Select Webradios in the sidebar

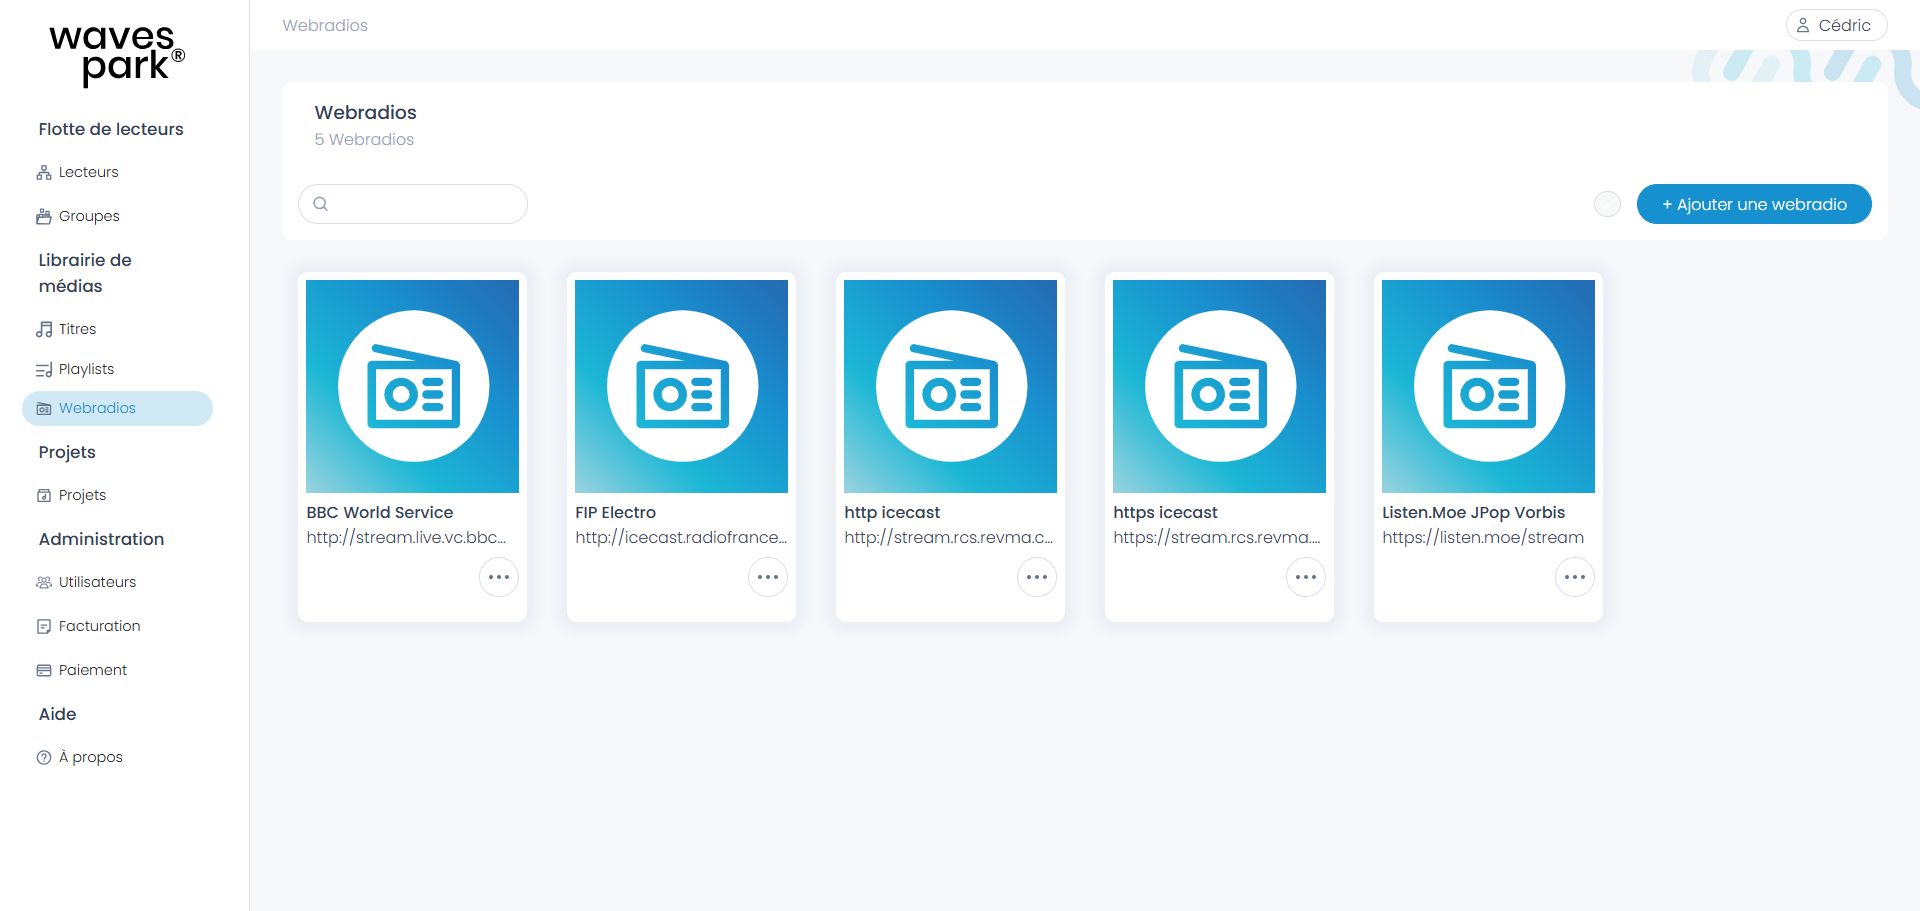[x=117, y=408]
